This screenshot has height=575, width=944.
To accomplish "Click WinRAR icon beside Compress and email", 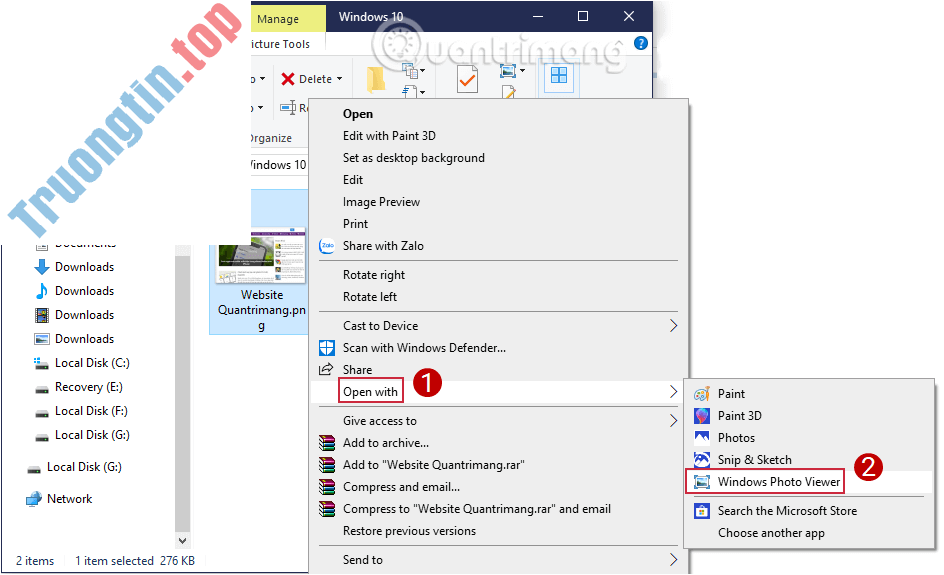I will coord(327,487).
